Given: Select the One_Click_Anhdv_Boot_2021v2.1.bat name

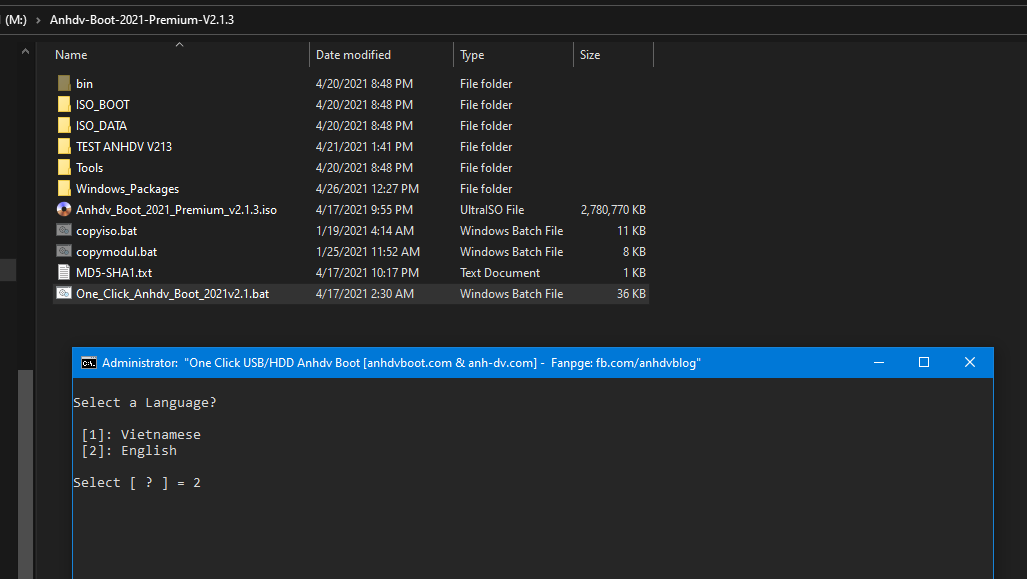Looking at the screenshot, I should tap(172, 293).
